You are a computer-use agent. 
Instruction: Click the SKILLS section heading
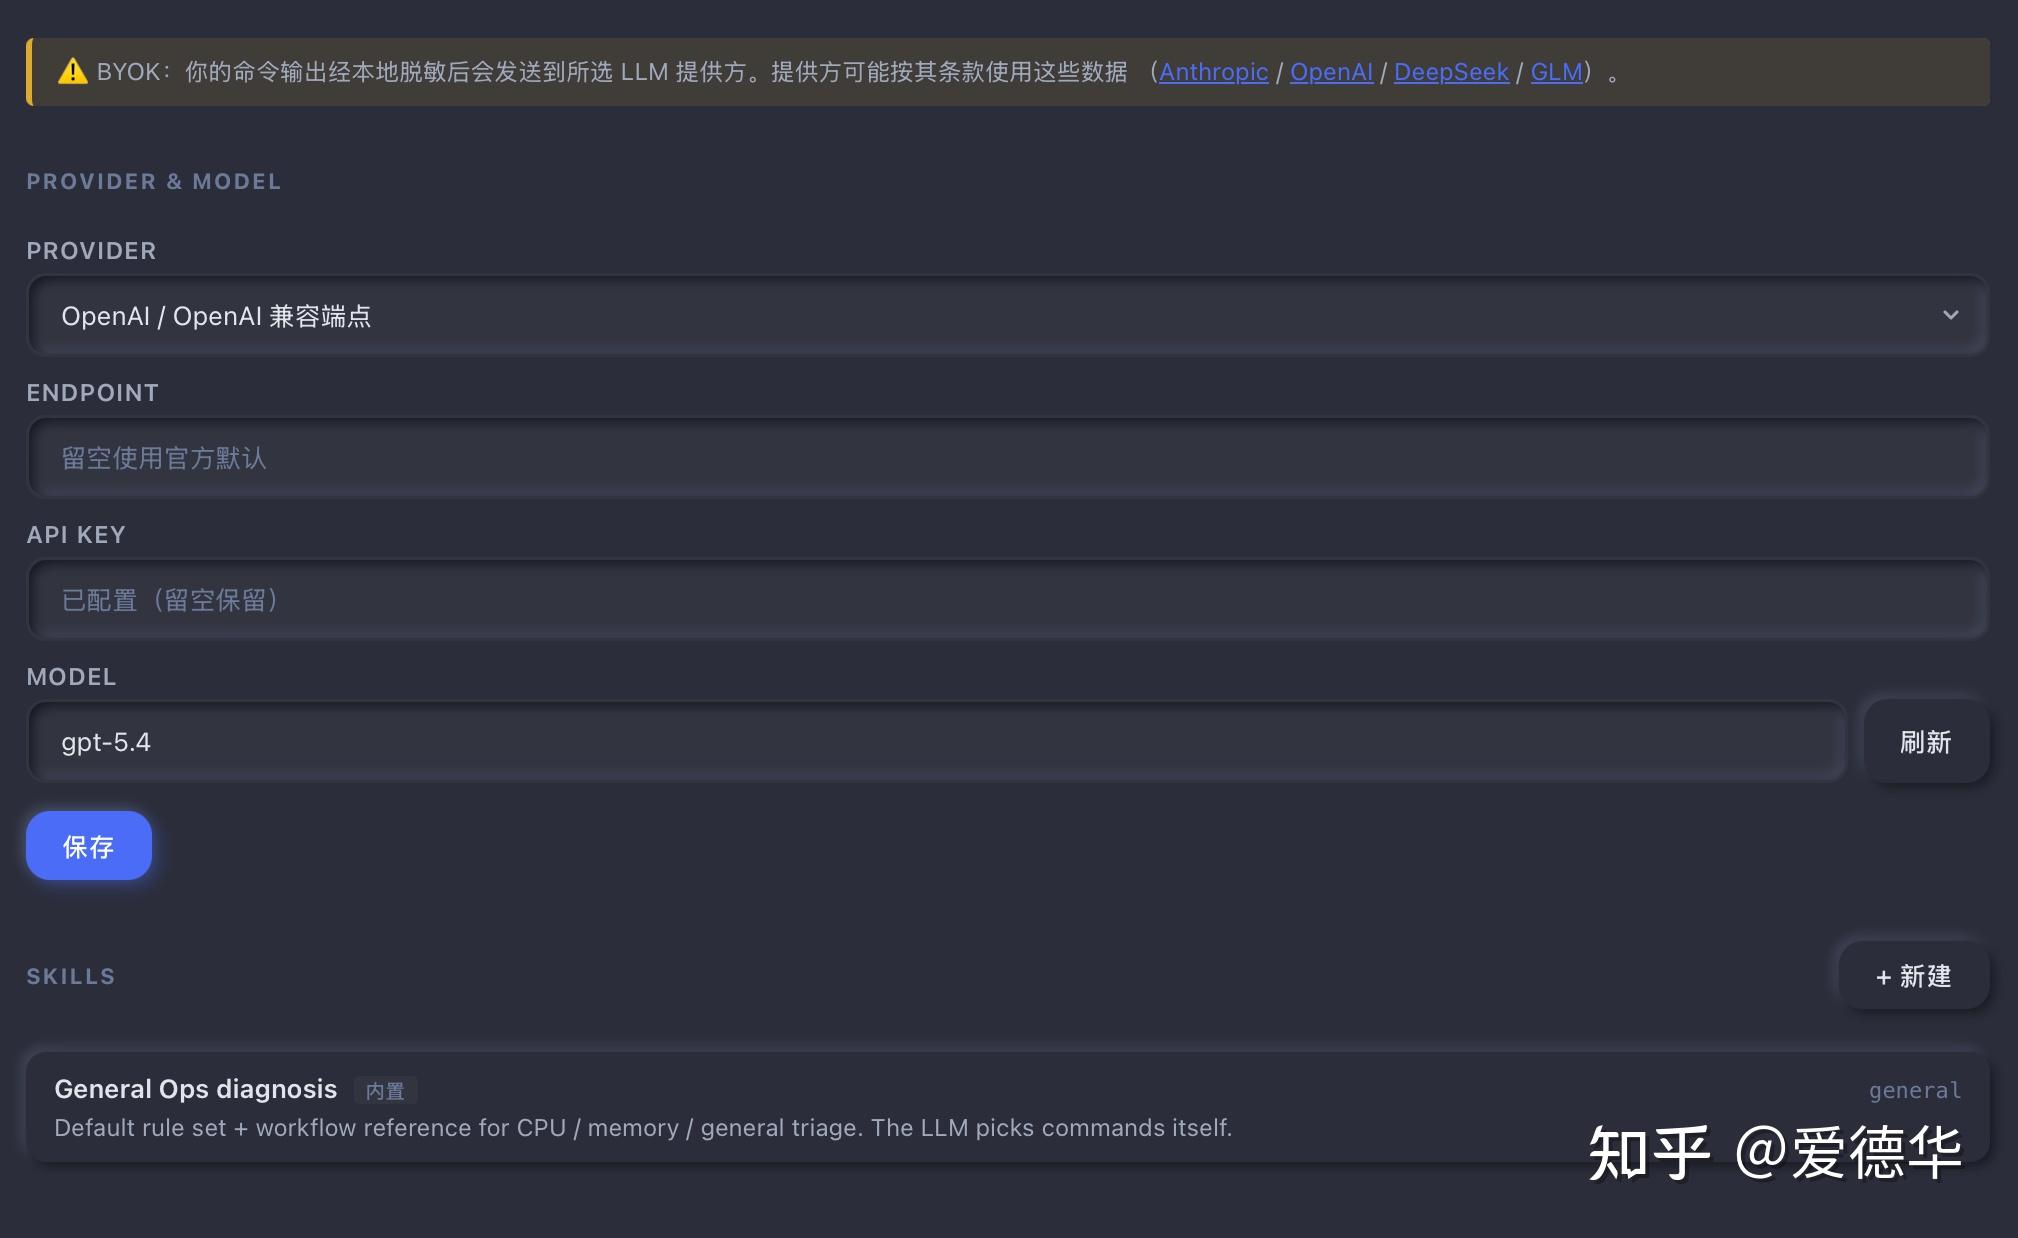click(71, 976)
